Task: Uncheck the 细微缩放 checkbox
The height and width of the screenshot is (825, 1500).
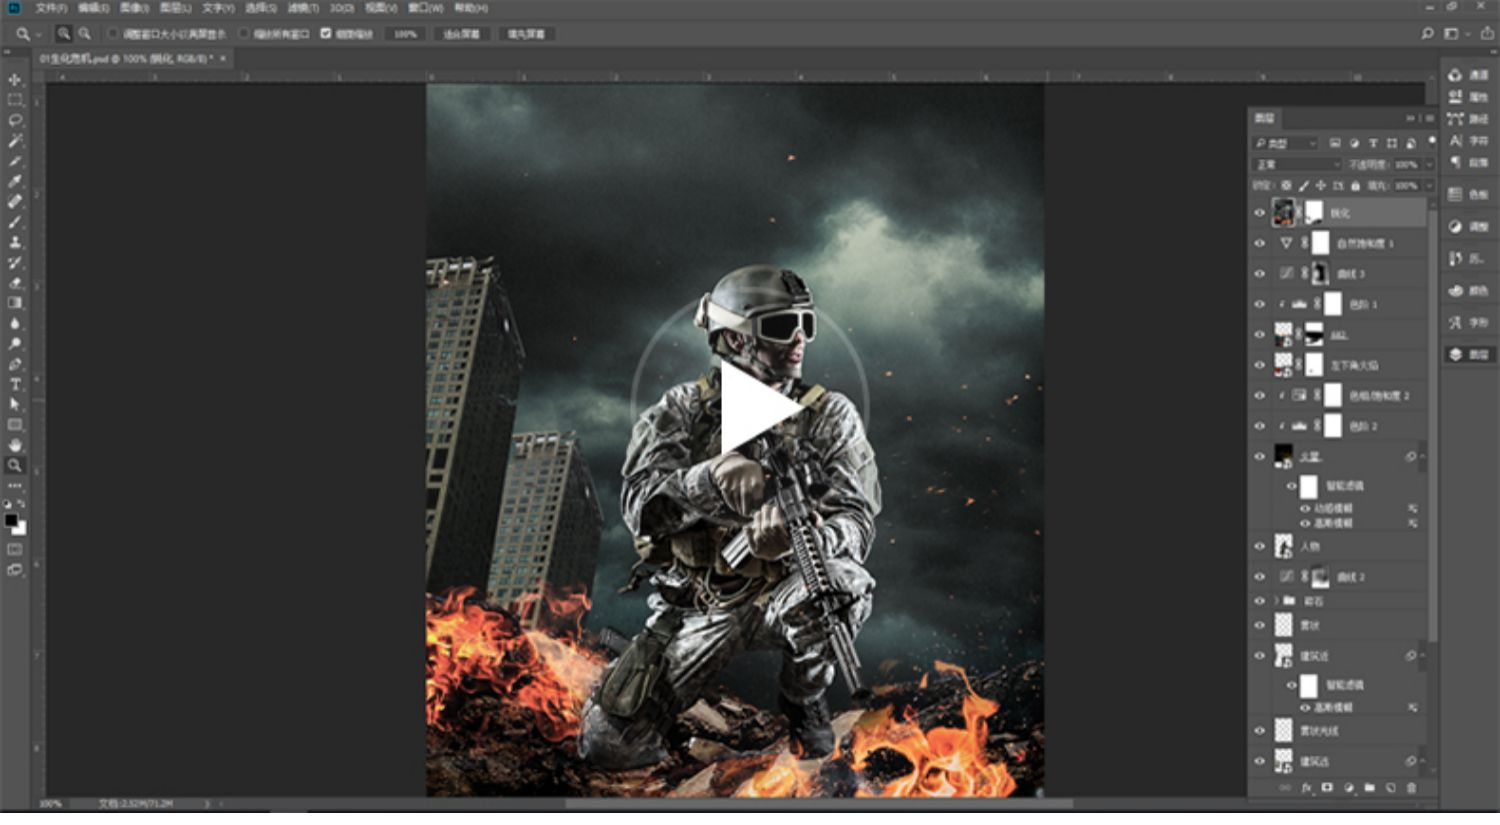Action: point(326,34)
